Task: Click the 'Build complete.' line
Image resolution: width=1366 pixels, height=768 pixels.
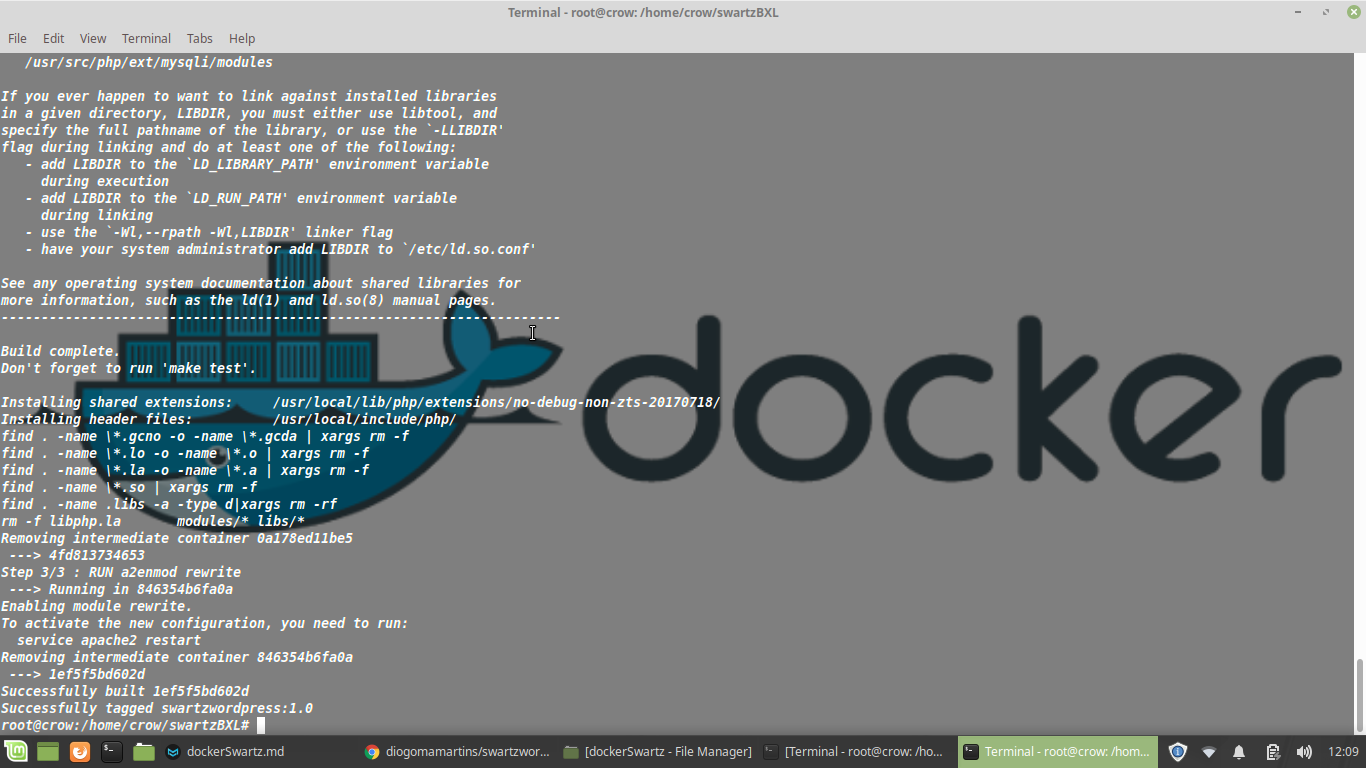Action: click(x=60, y=351)
